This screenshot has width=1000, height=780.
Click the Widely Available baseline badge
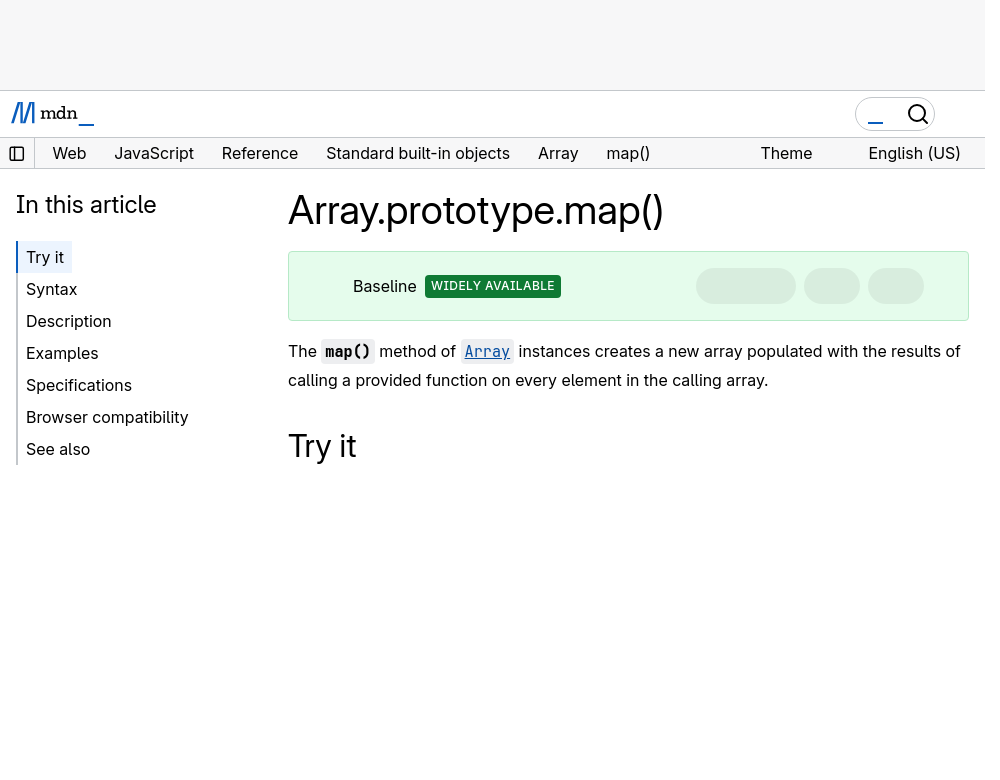[x=493, y=286]
